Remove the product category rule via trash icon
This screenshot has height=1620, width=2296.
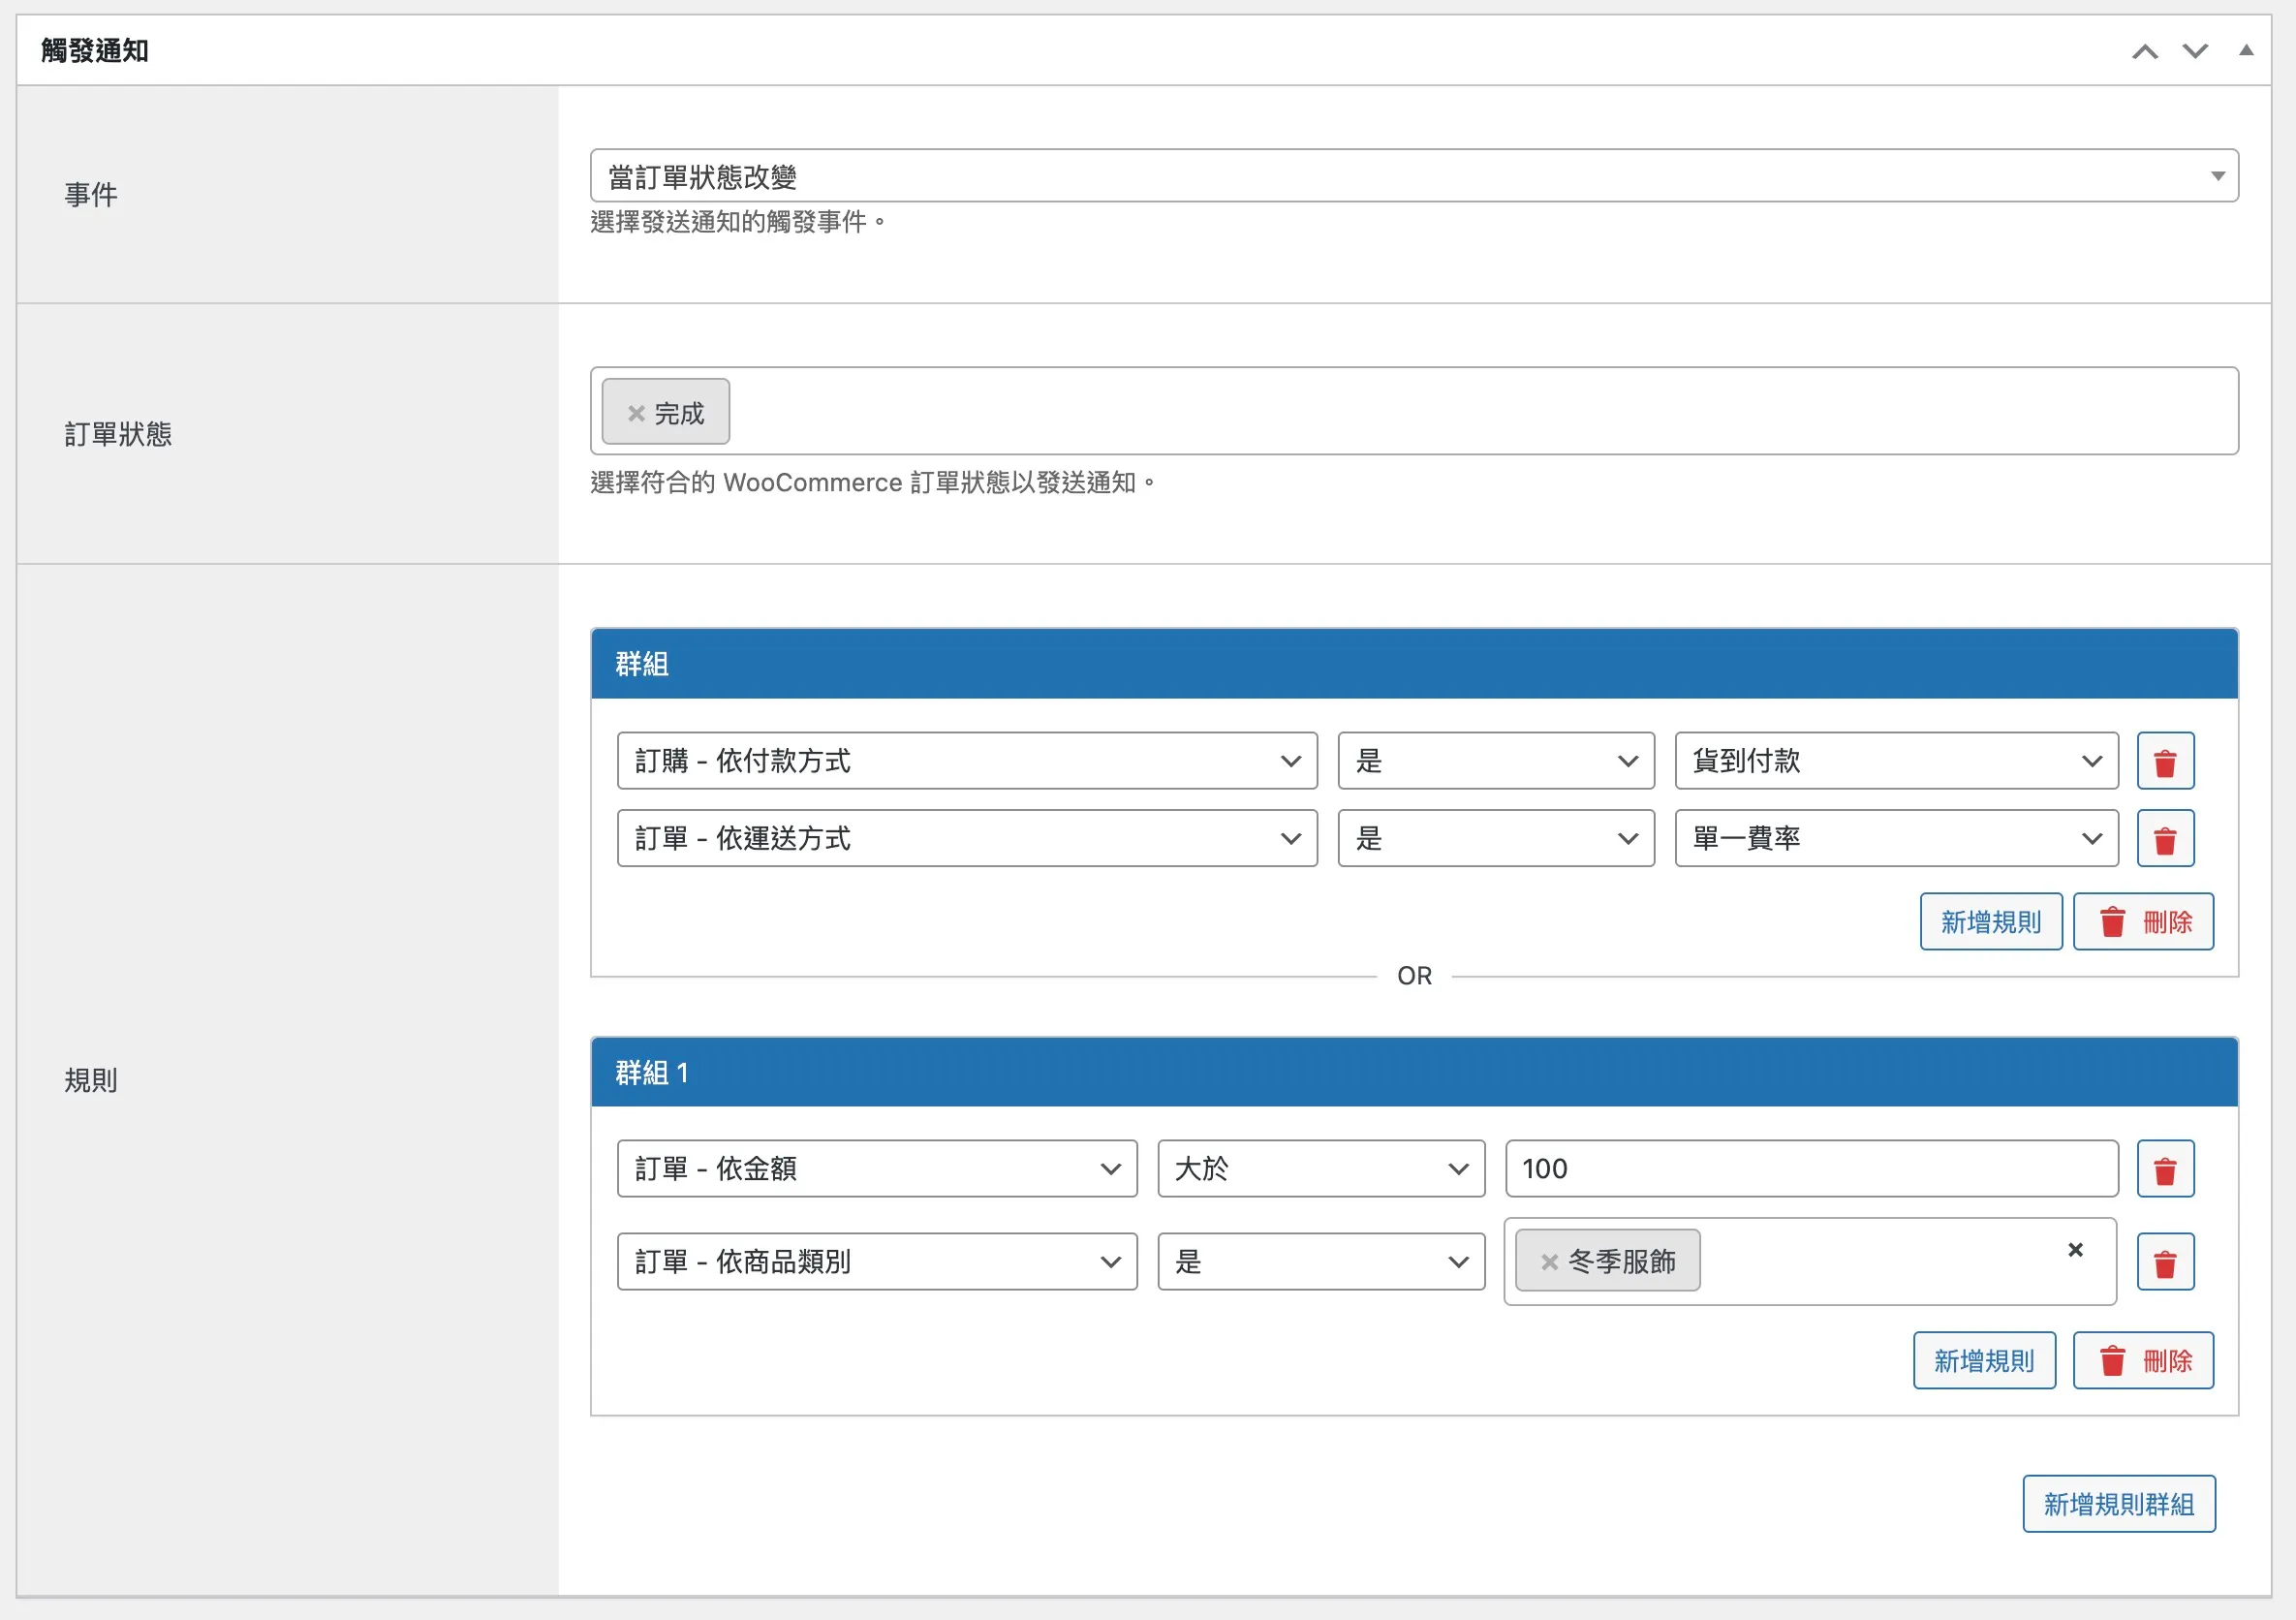(x=2165, y=1261)
